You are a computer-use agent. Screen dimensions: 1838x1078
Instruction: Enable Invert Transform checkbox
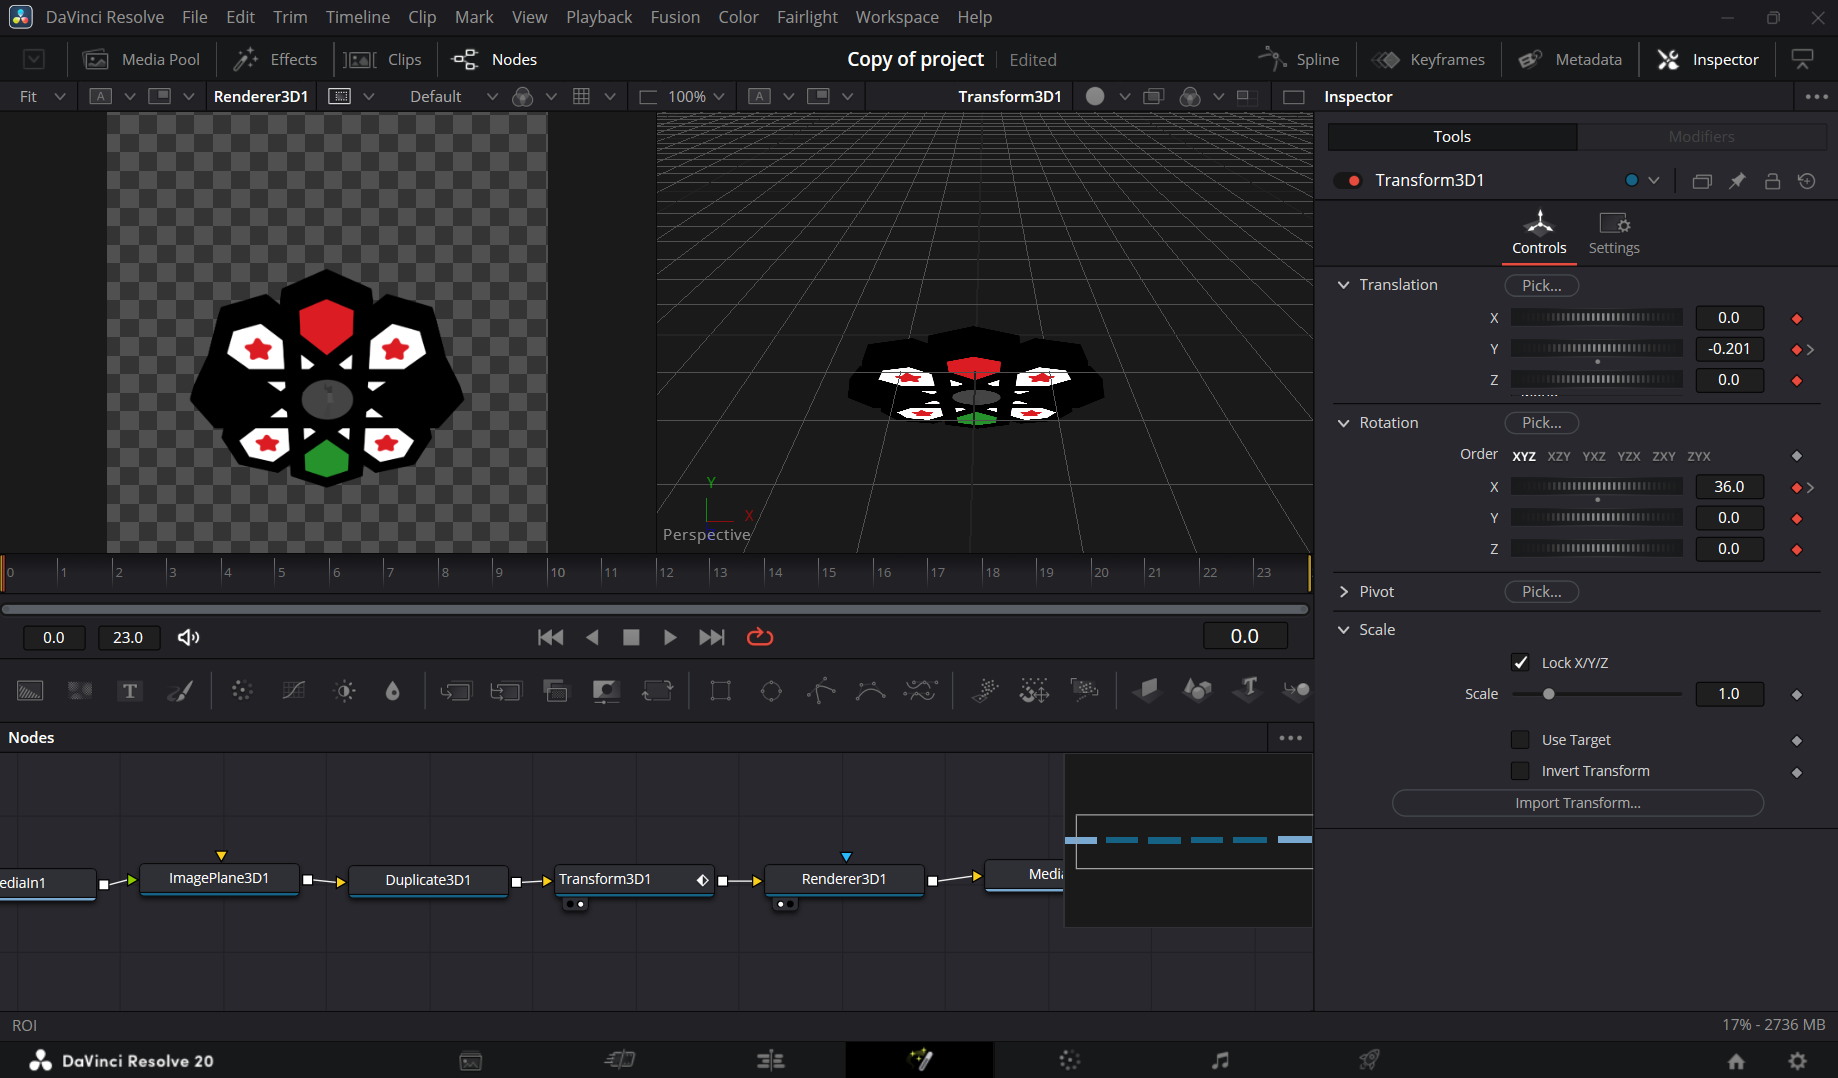(1520, 770)
